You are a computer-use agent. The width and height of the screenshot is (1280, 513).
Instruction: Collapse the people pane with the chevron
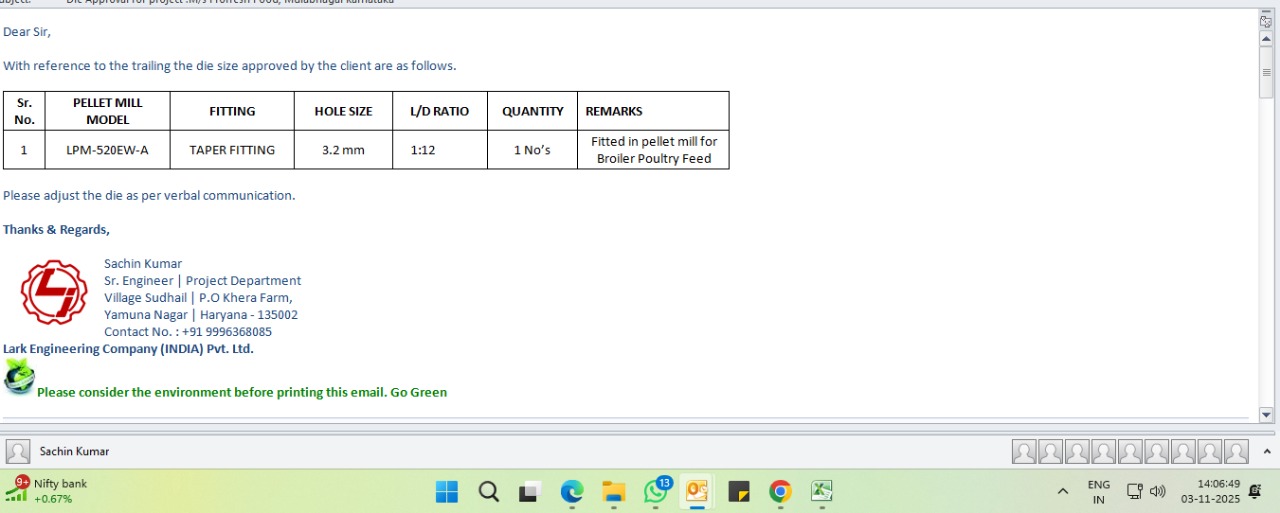click(x=1265, y=452)
